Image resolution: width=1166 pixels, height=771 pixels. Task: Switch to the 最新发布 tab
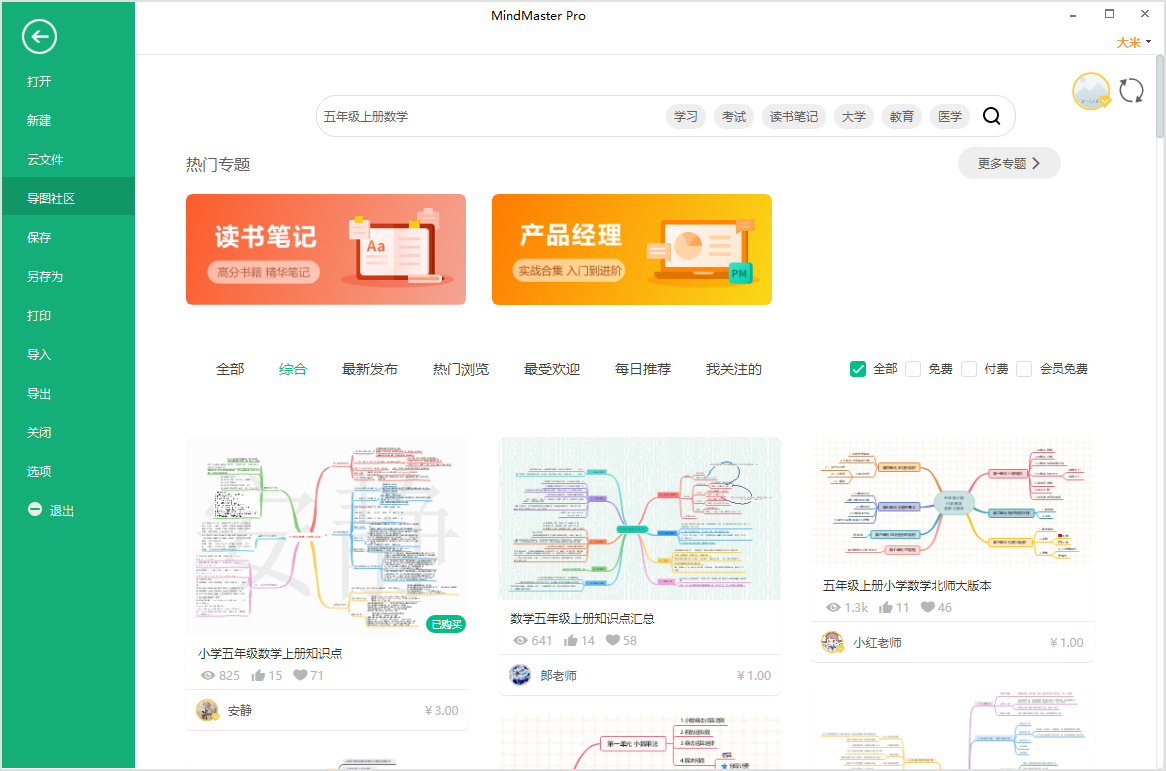pyautogui.click(x=370, y=369)
